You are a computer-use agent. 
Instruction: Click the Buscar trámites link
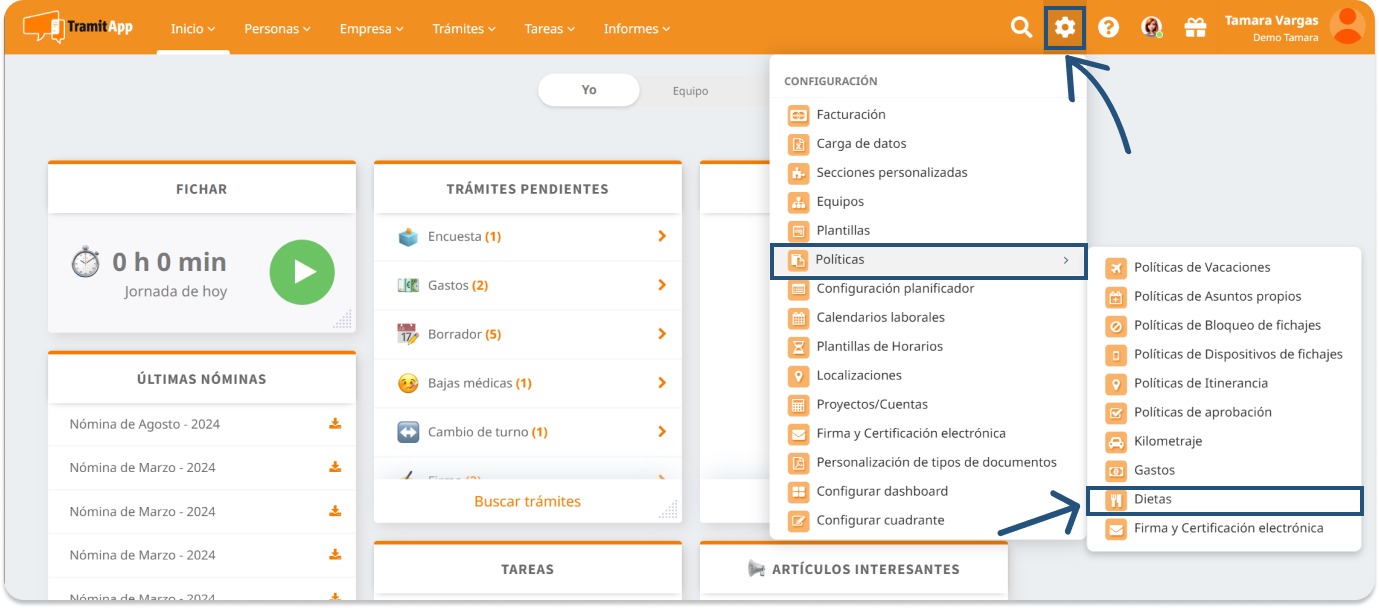tap(527, 501)
